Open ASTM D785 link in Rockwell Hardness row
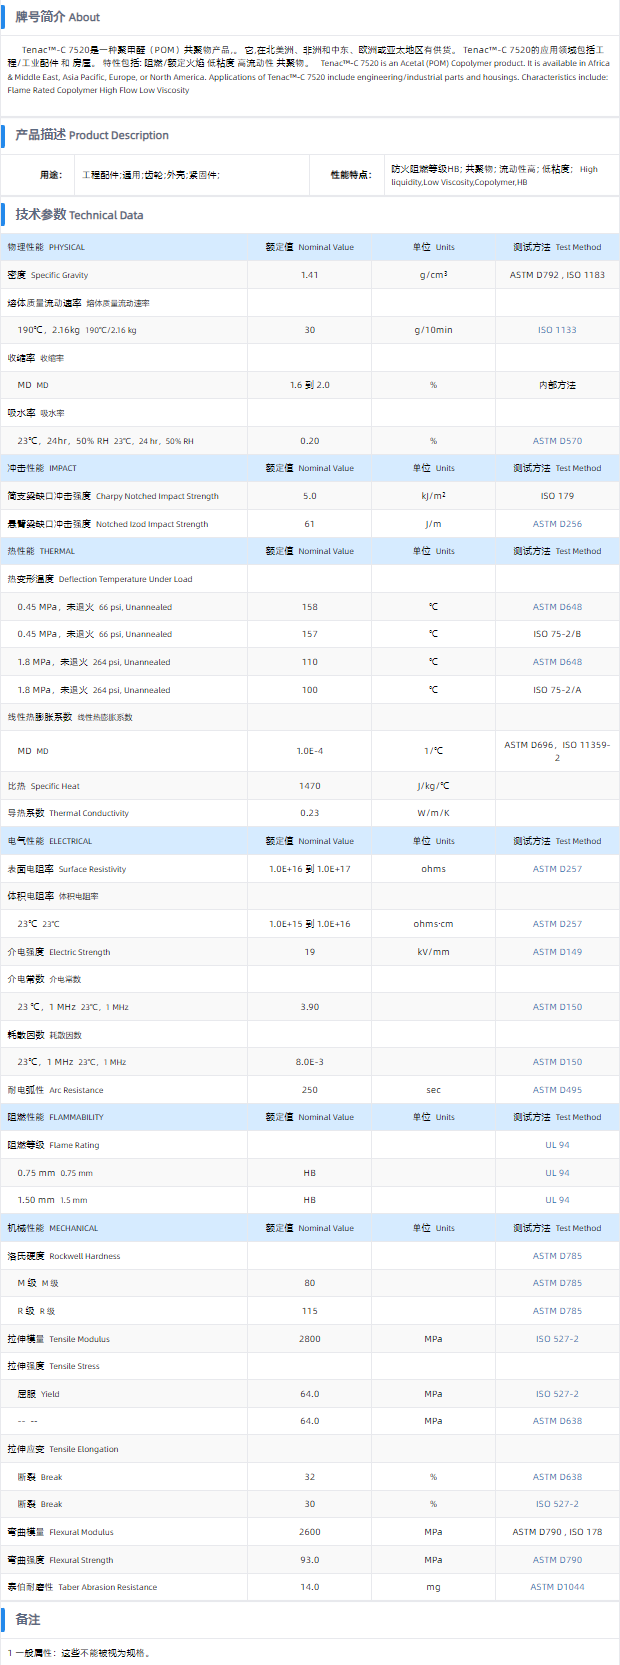This screenshot has height=1665, width=620. tap(557, 1256)
